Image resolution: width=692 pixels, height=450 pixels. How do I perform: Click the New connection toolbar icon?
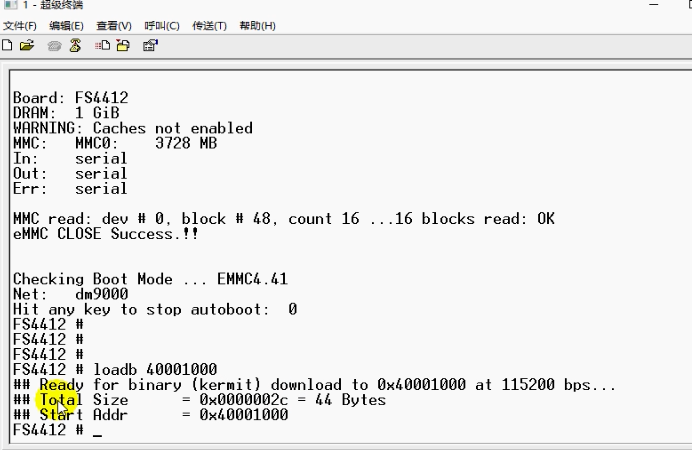click(7, 45)
